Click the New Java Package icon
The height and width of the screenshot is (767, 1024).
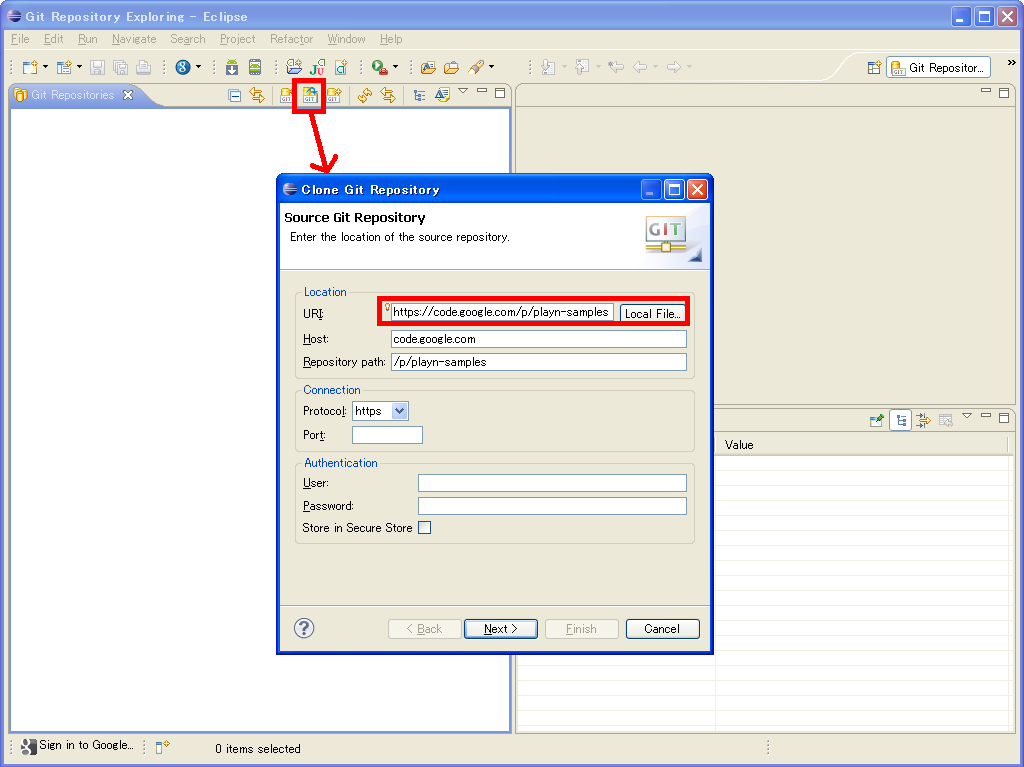point(294,67)
